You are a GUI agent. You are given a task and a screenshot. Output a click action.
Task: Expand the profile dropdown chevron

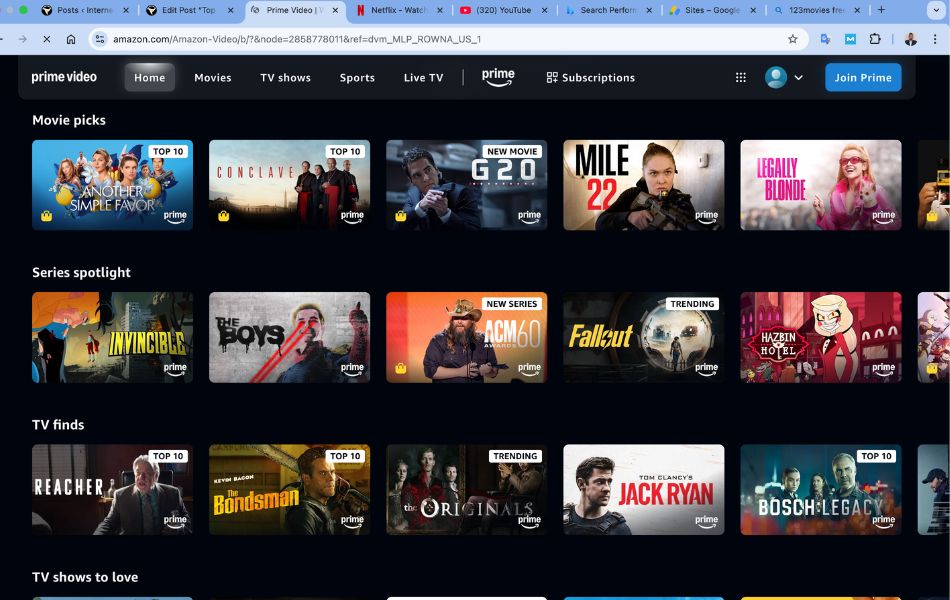pos(799,78)
